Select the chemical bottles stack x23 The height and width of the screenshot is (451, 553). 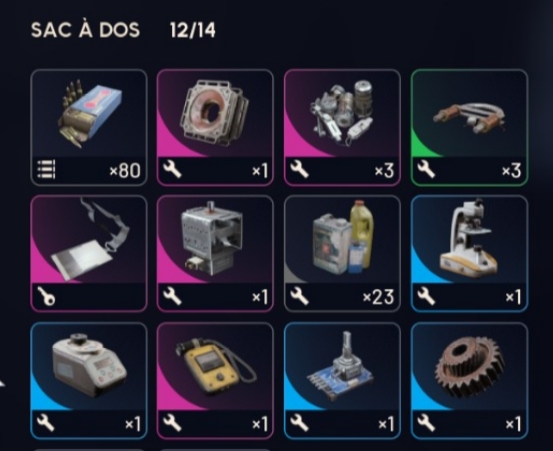click(342, 254)
